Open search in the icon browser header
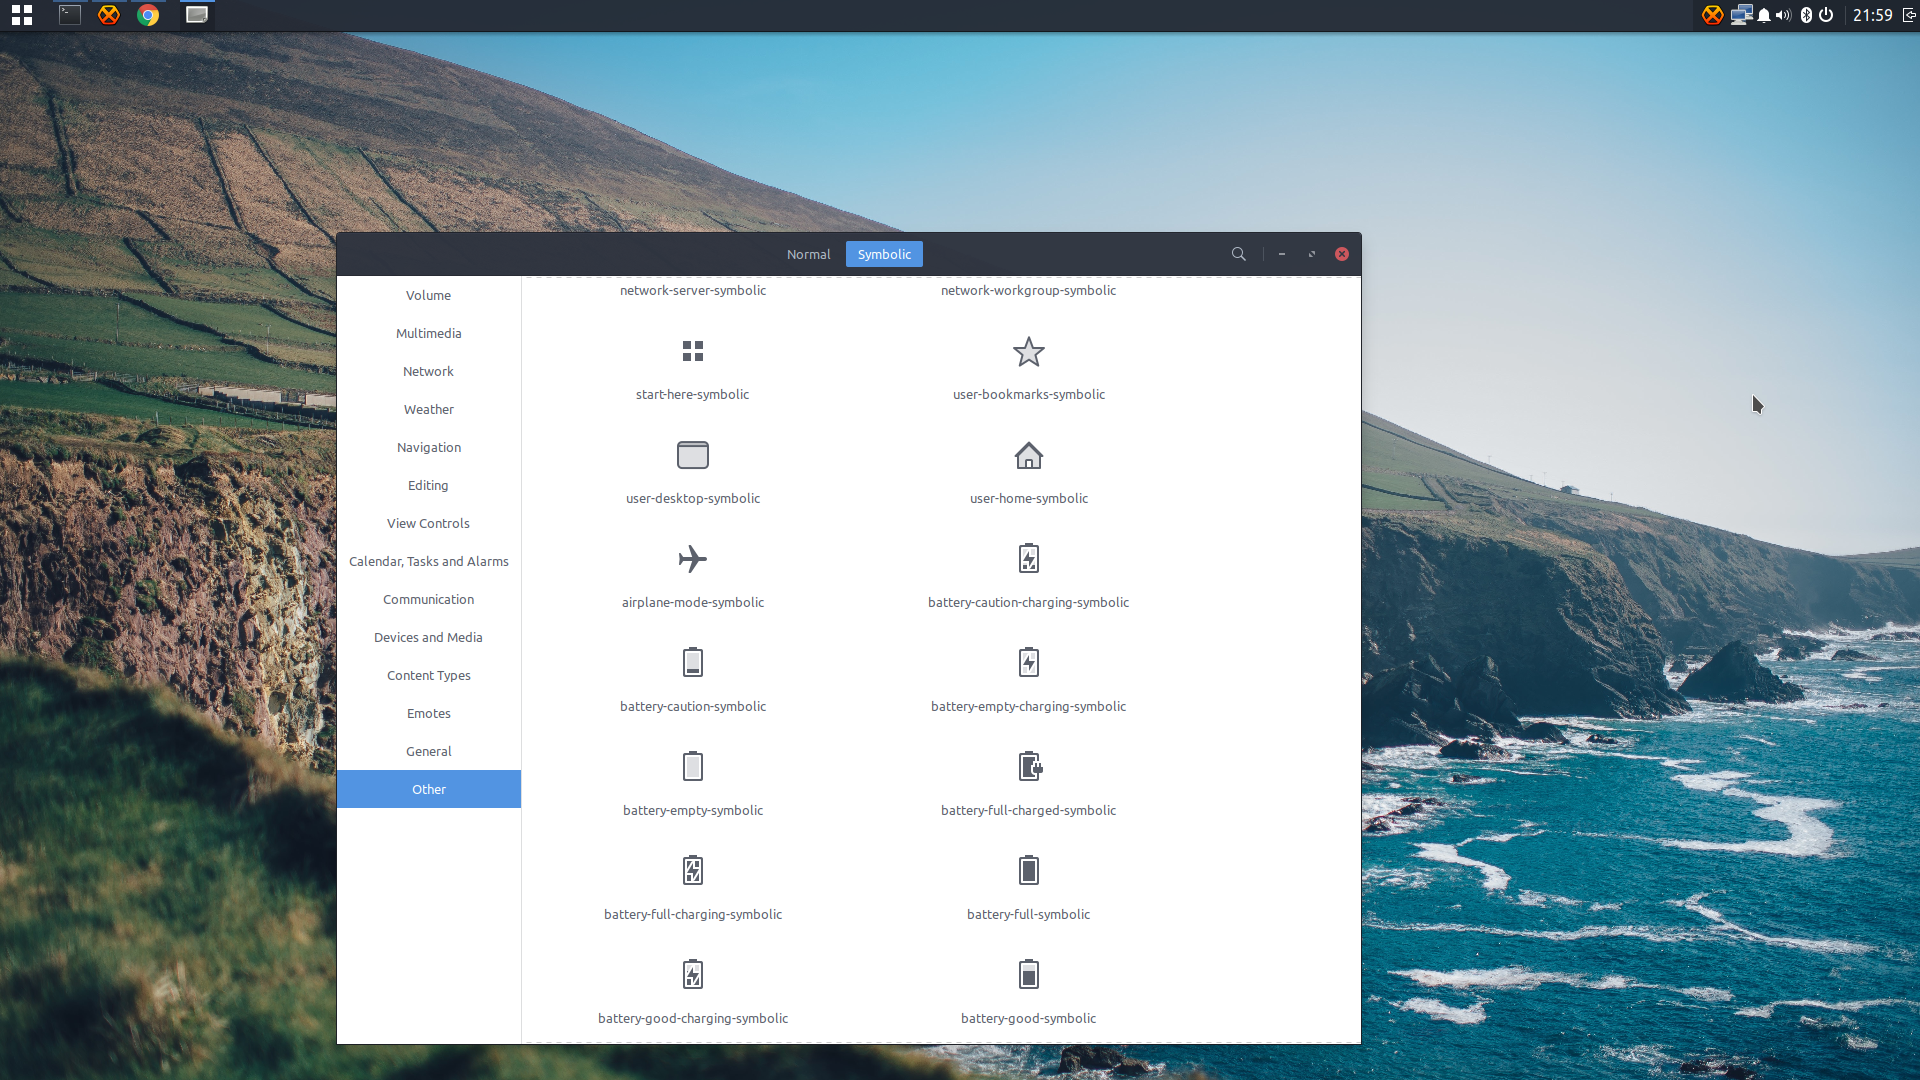Screen dimensions: 1920x1080 [1238, 254]
